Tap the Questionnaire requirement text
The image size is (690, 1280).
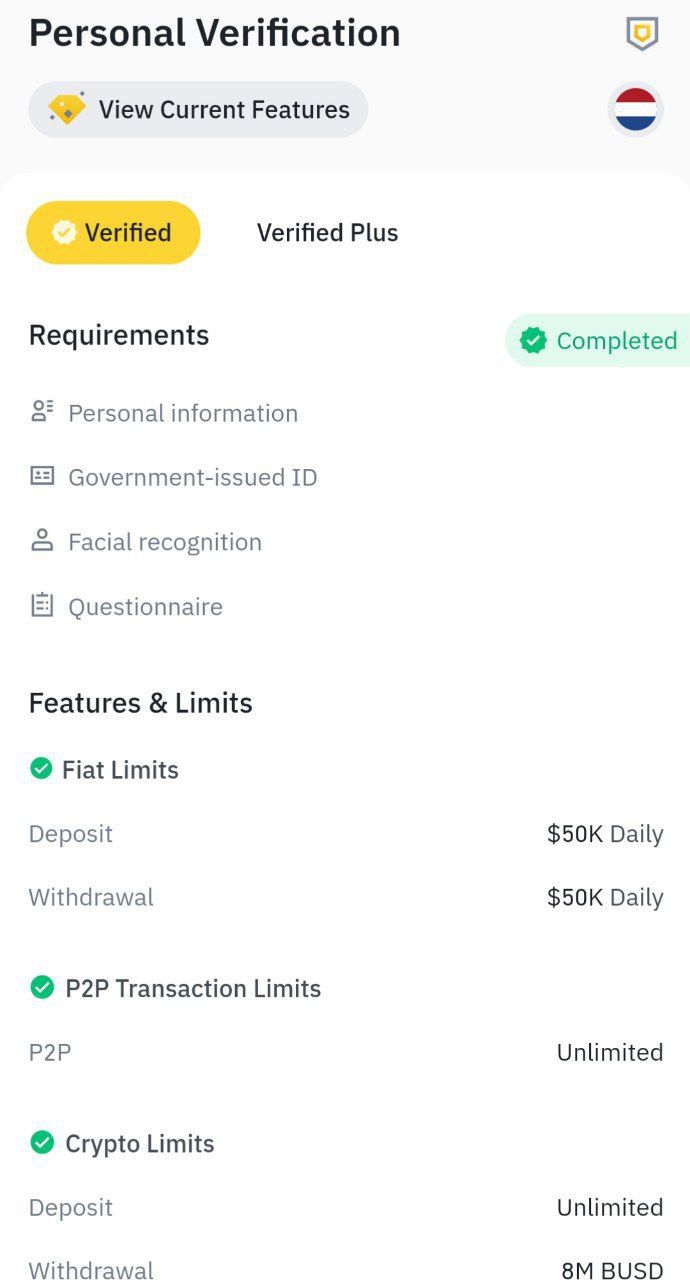[x=145, y=606]
